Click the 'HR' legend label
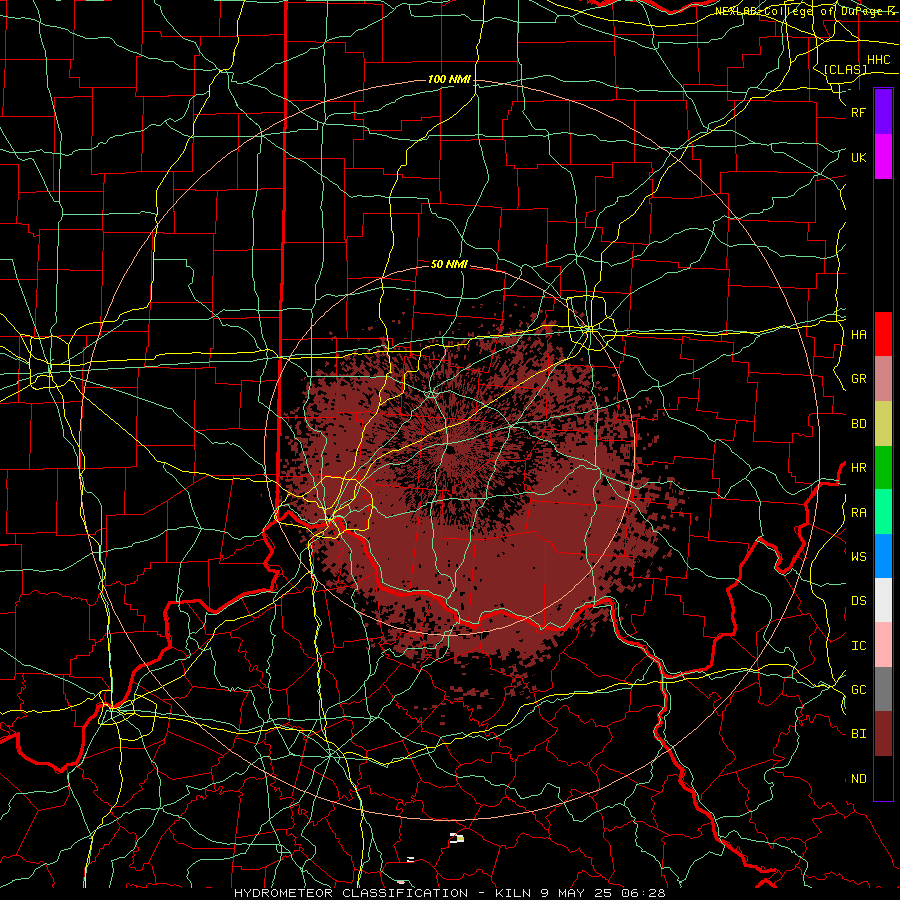Screen dimensions: 900x900 (x=859, y=468)
